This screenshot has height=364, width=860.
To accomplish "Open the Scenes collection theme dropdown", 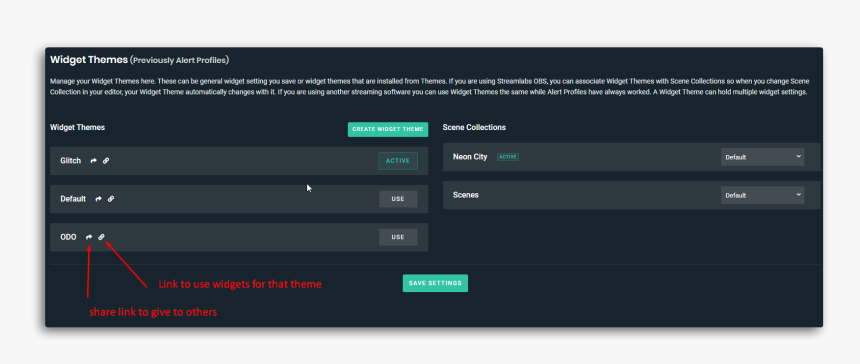I will tap(762, 195).
